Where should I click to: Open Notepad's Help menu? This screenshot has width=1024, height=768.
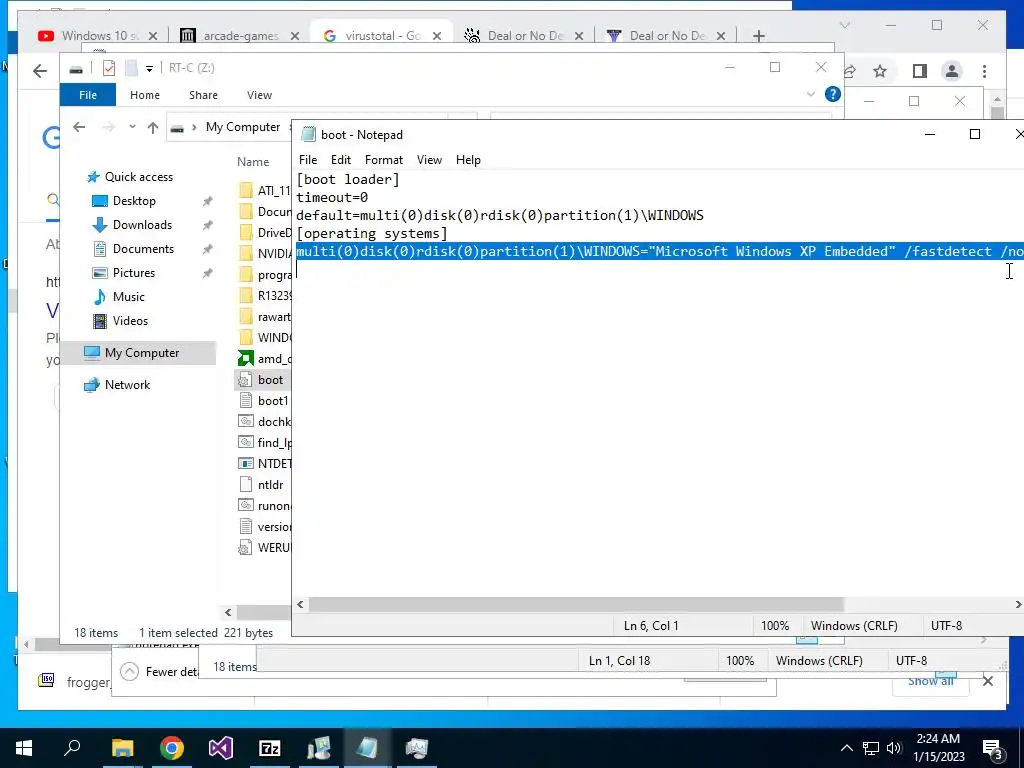[x=468, y=160]
